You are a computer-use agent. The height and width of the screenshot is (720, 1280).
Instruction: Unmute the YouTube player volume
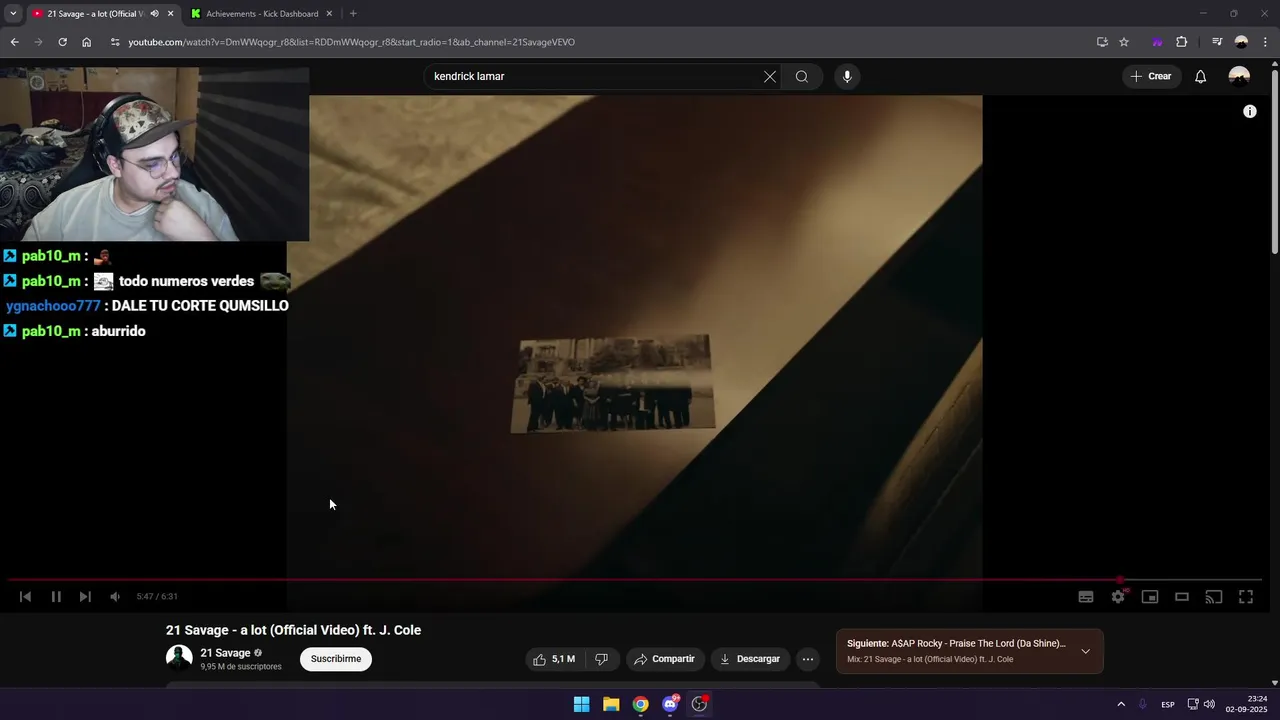[x=115, y=597]
